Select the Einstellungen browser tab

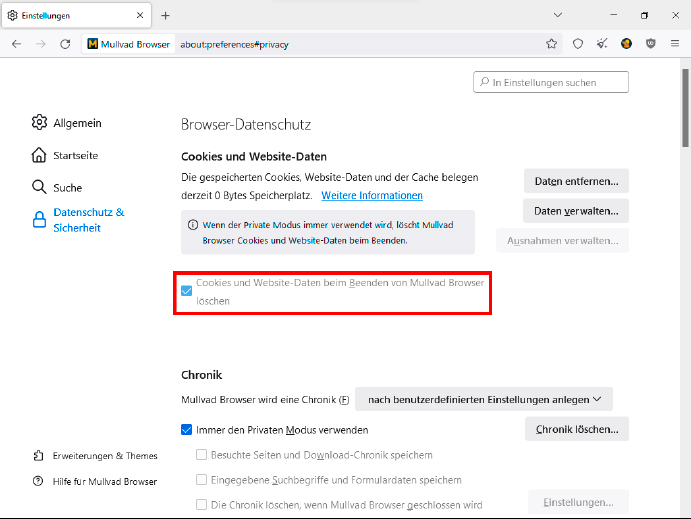click(77, 15)
